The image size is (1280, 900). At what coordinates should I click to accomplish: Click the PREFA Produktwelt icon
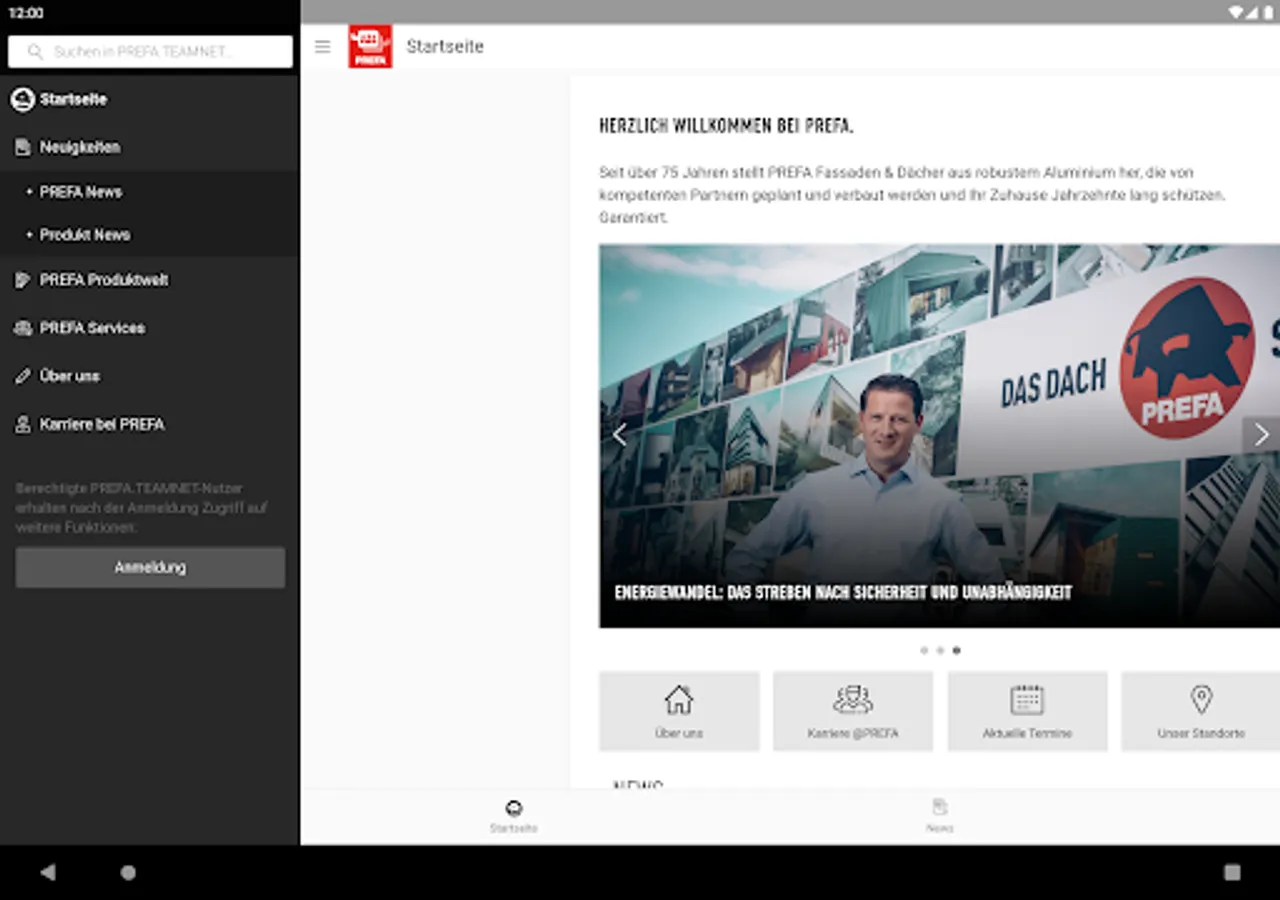(22, 280)
